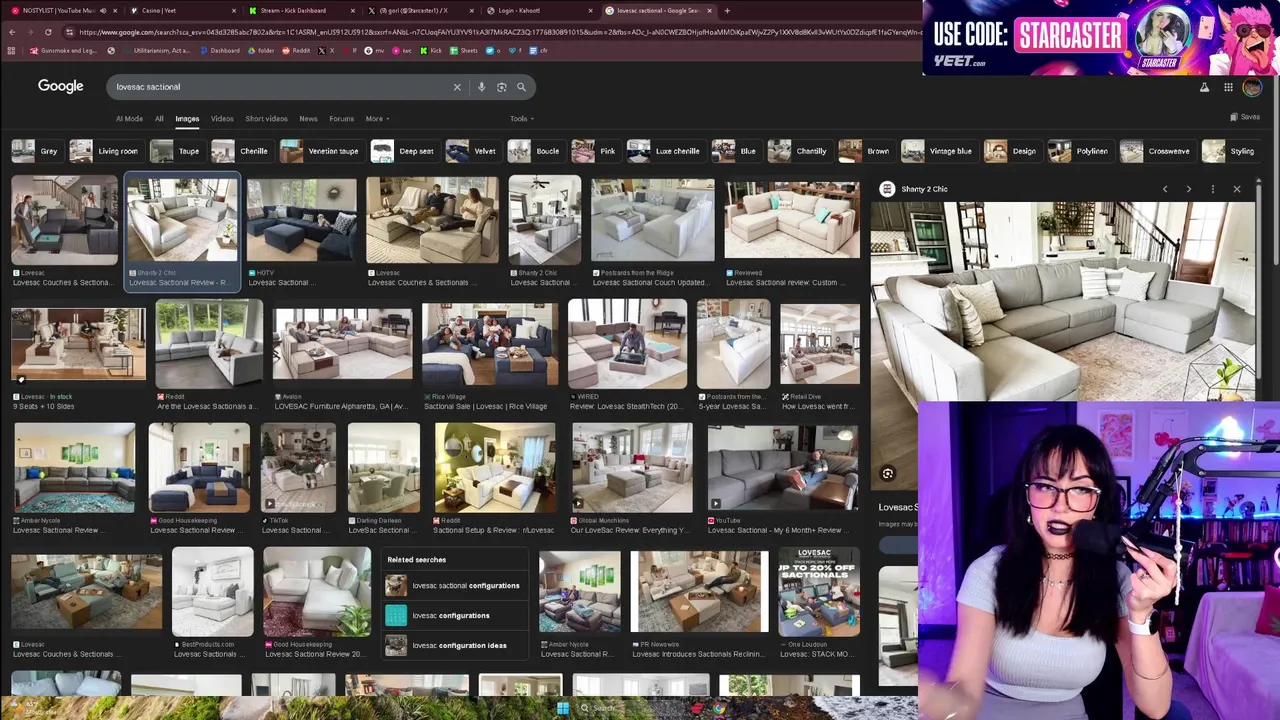Clear the search box with the X icon
The height and width of the screenshot is (720, 1280).
(457, 87)
